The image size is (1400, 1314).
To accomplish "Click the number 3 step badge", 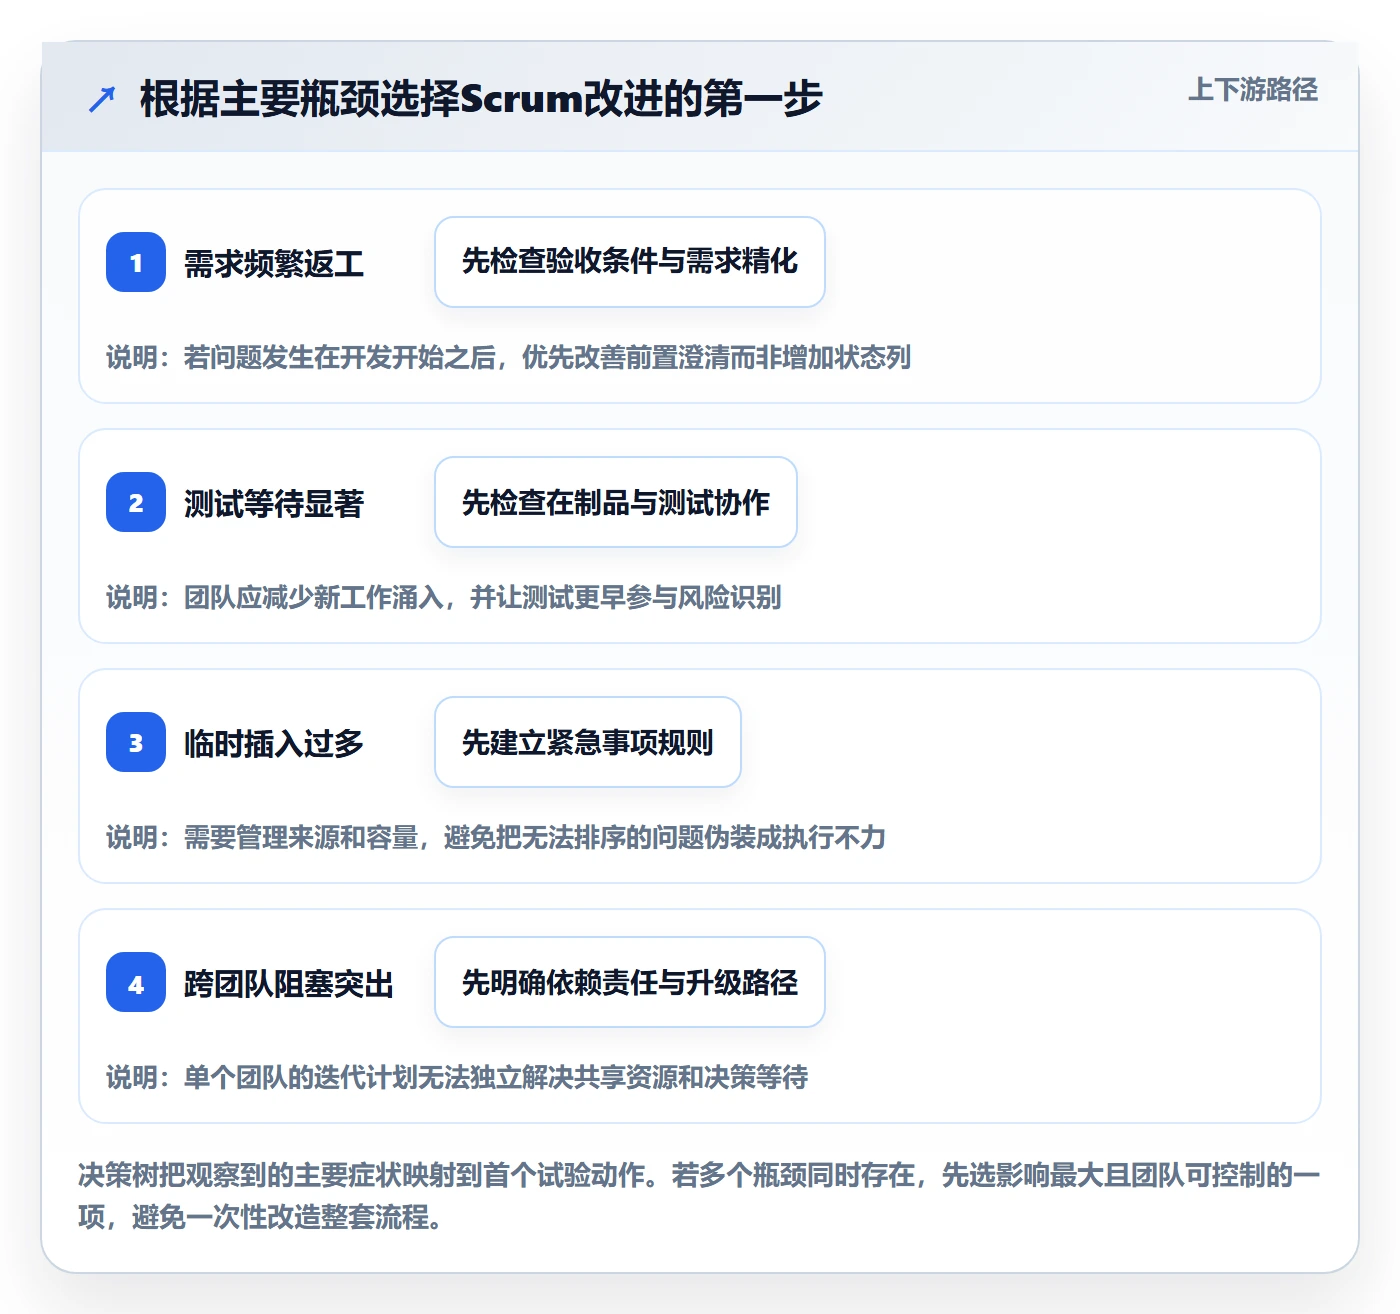I will [136, 742].
